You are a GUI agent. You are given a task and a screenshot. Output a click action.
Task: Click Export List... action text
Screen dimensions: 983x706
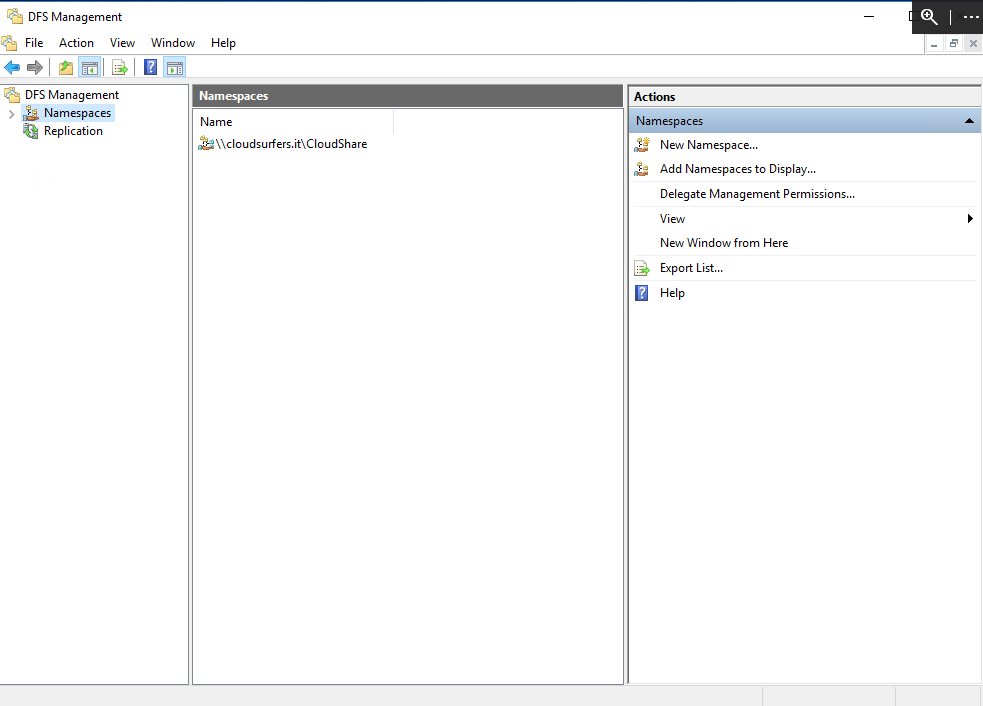coord(691,268)
